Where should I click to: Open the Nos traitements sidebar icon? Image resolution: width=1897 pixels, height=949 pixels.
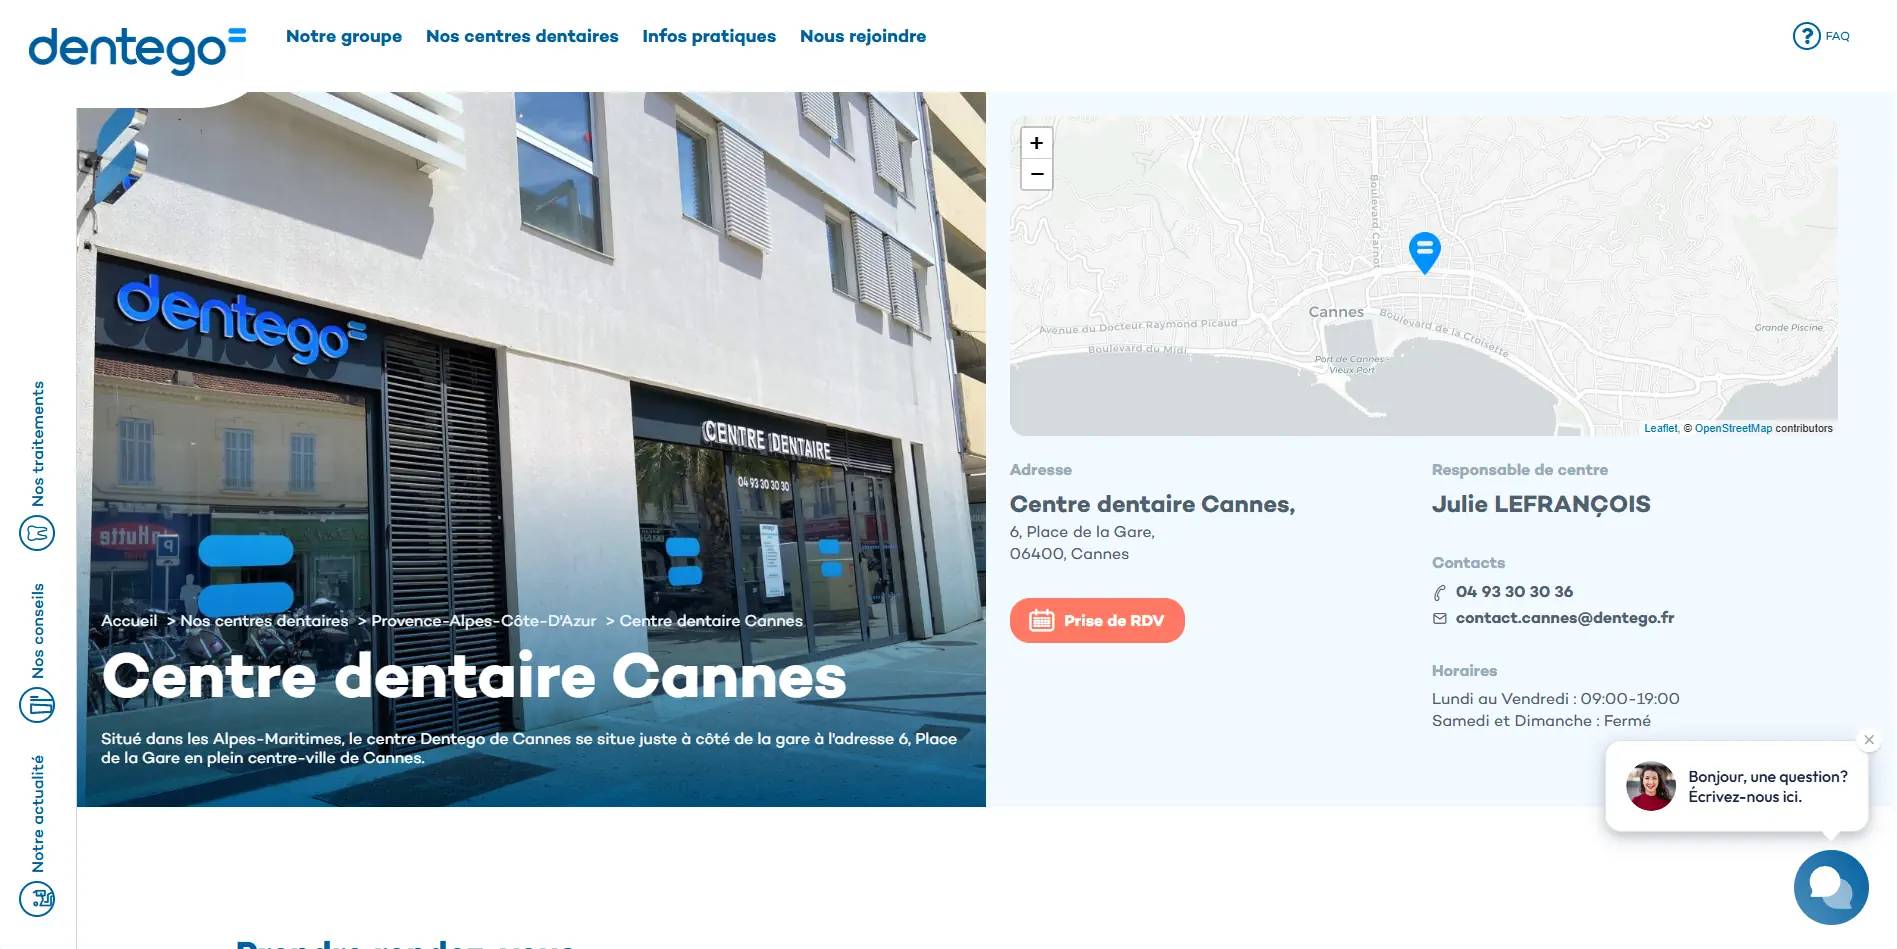pos(37,532)
